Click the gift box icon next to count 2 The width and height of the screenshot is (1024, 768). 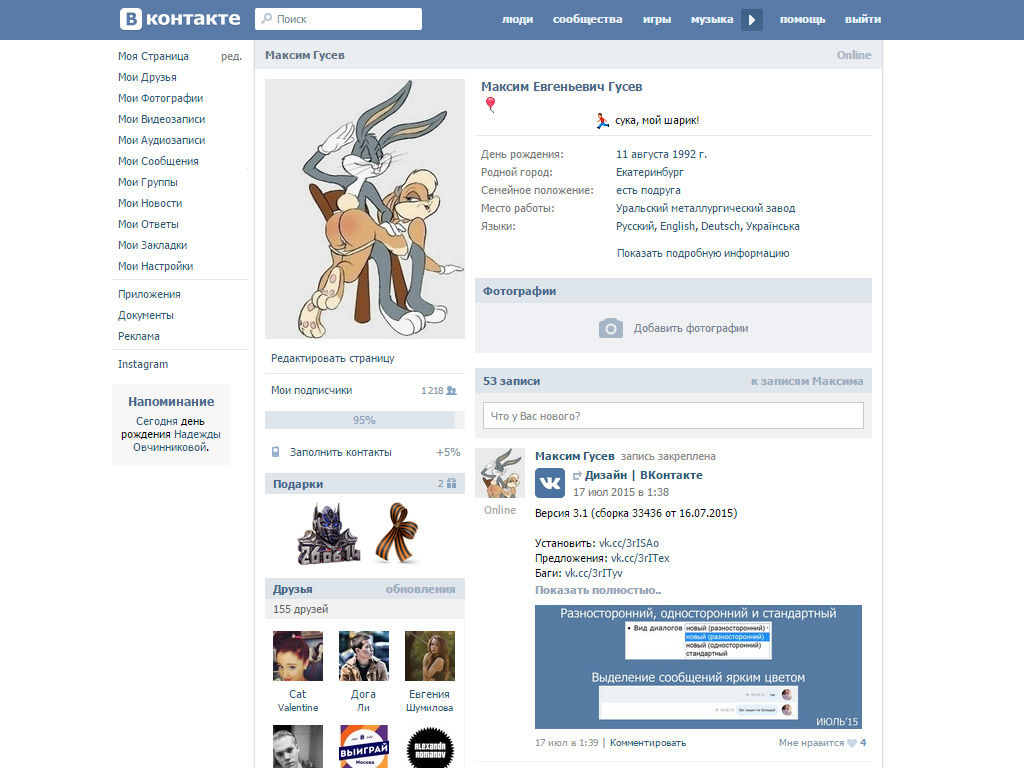pyautogui.click(x=451, y=483)
